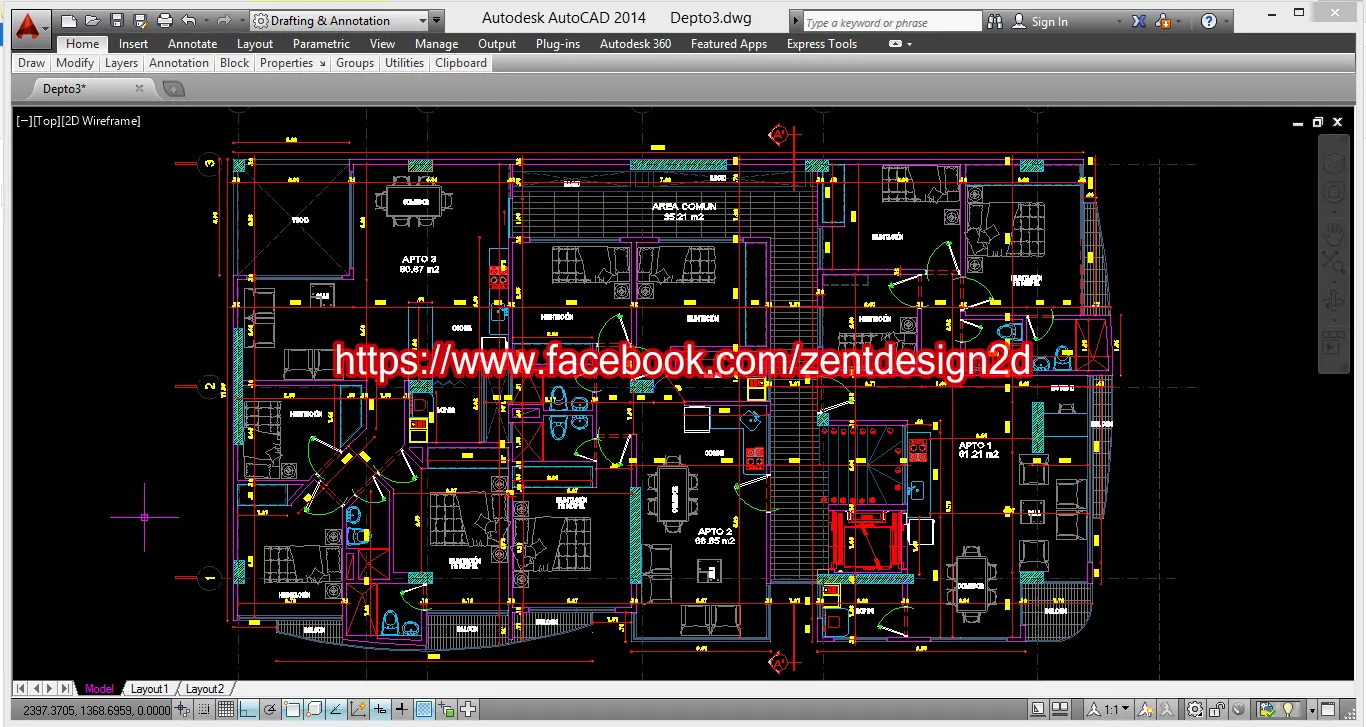Switch to the Insert ribbon tab

click(133, 44)
